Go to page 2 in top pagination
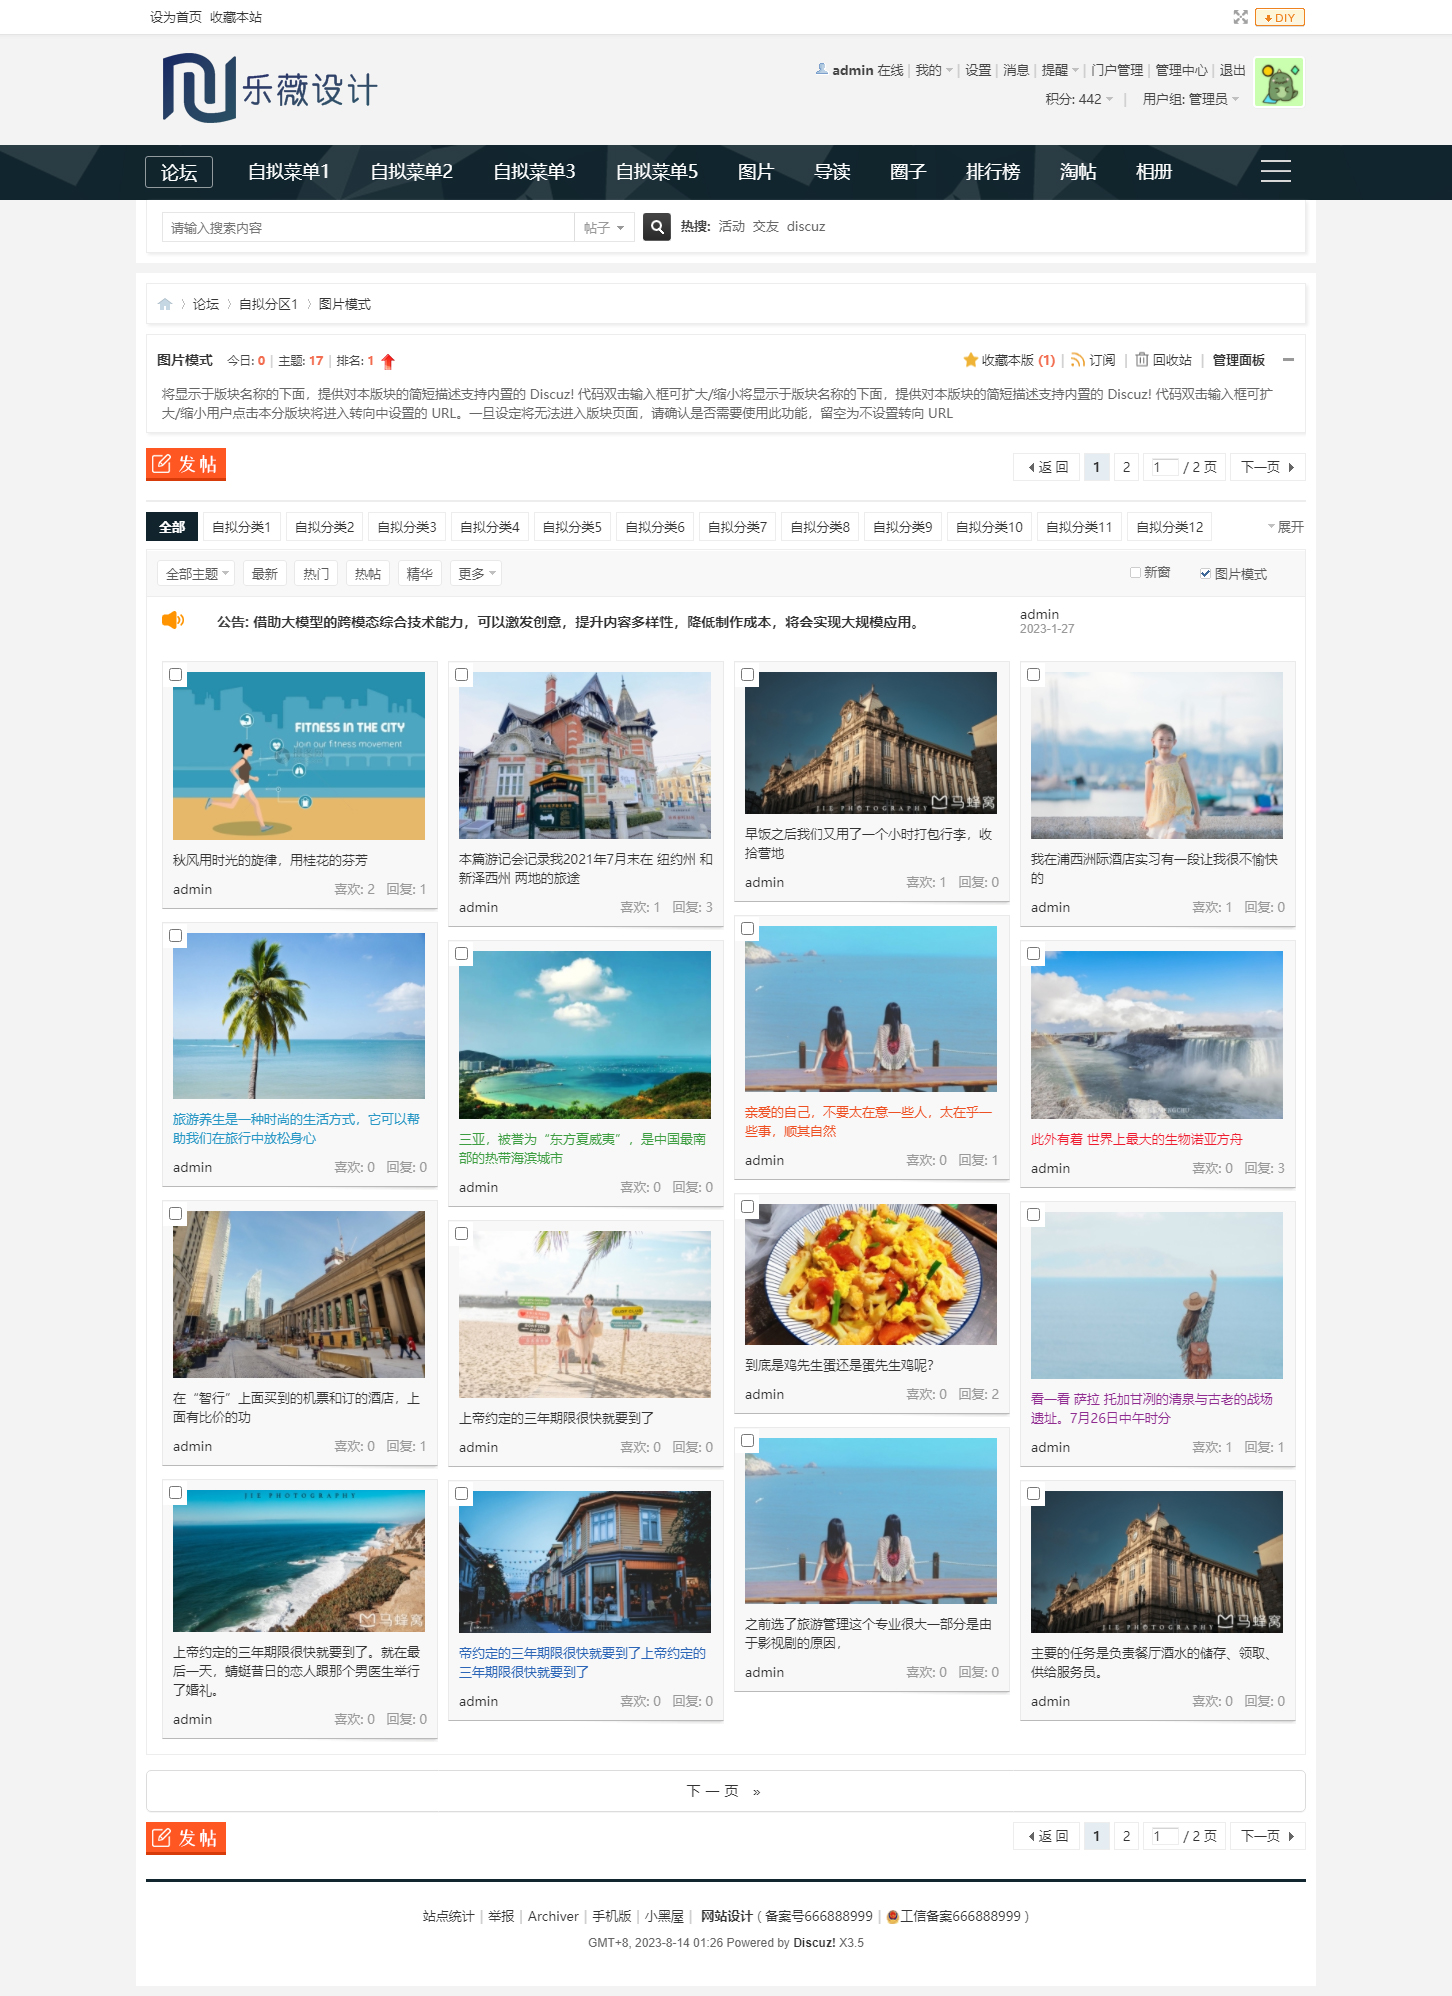Screen dimensions: 1452x1996 point(1126,467)
